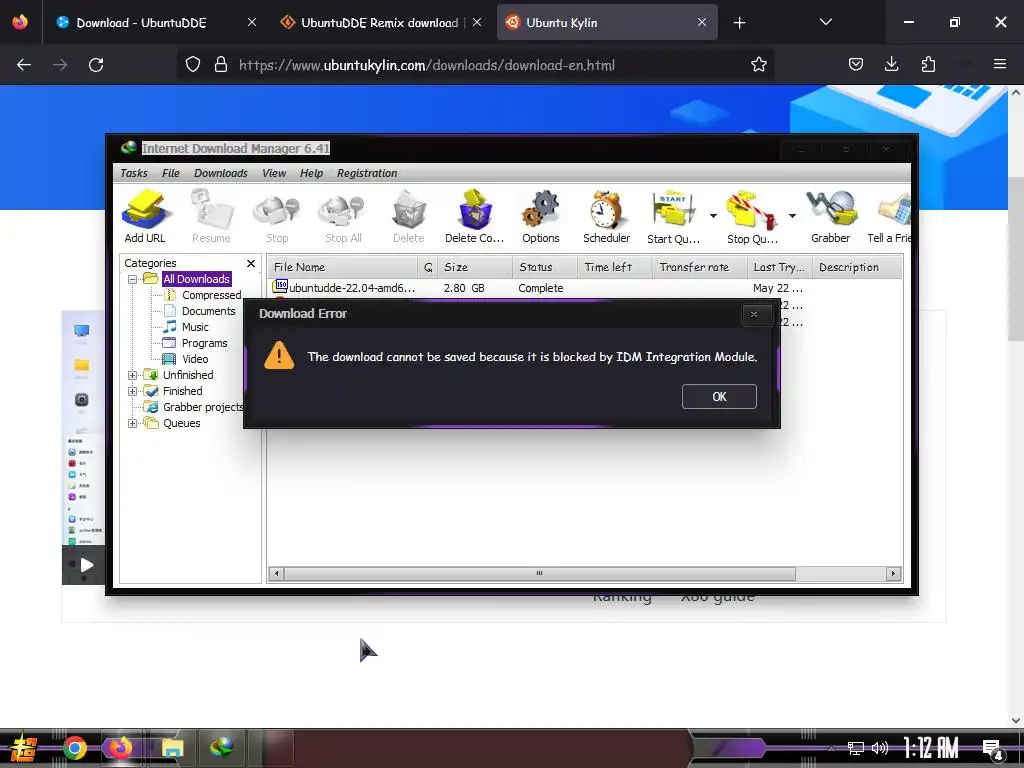Expand Start Queue dropdown arrow
The image size is (1024, 768).
tap(713, 216)
